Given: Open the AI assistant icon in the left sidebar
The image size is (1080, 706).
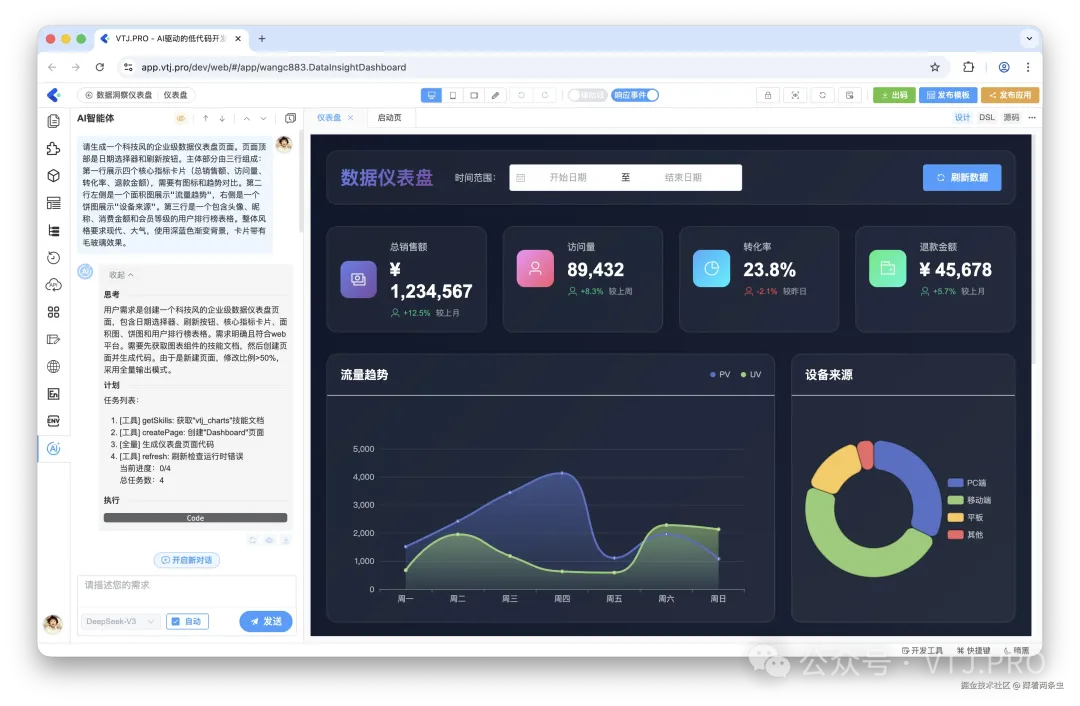Looking at the screenshot, I should click(x=53, y=448).
